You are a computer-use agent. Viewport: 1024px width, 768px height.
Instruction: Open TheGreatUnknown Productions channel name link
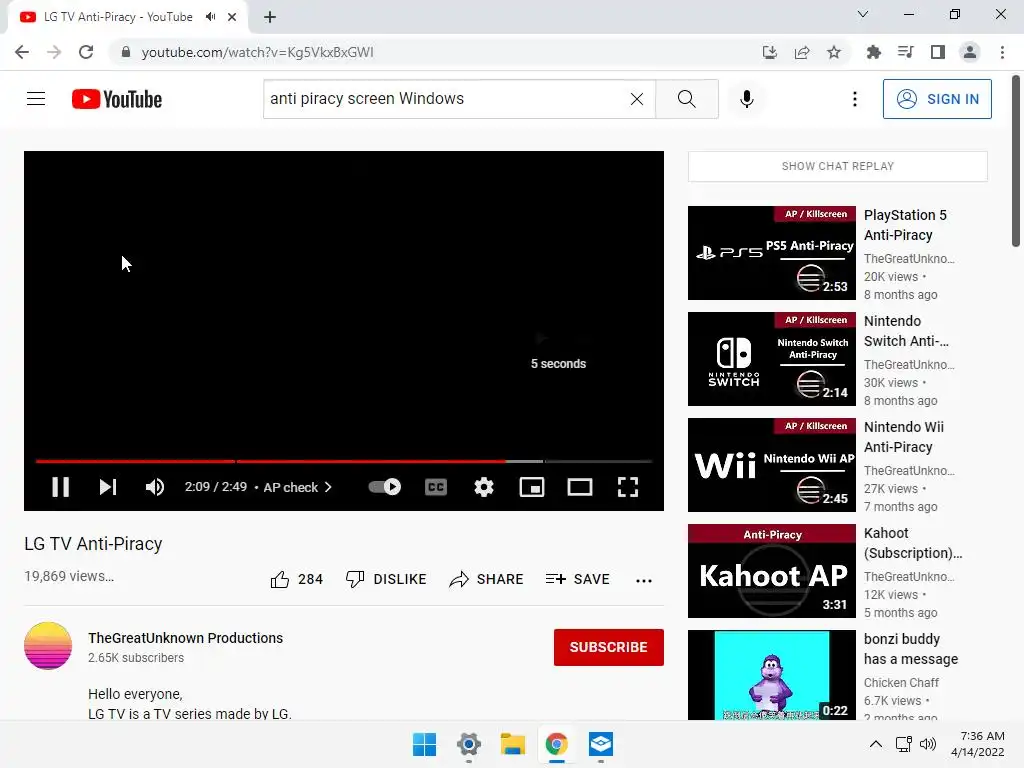[x=185, y=638]
